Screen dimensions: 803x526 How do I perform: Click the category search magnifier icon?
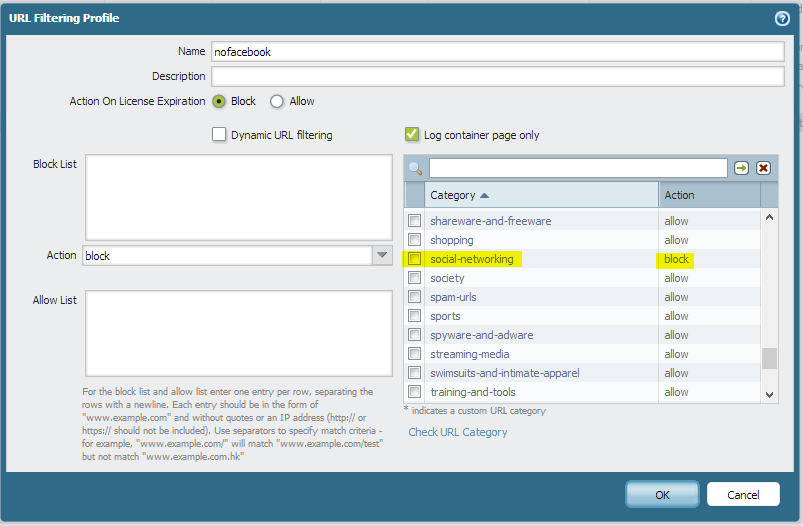coord(415,168)
